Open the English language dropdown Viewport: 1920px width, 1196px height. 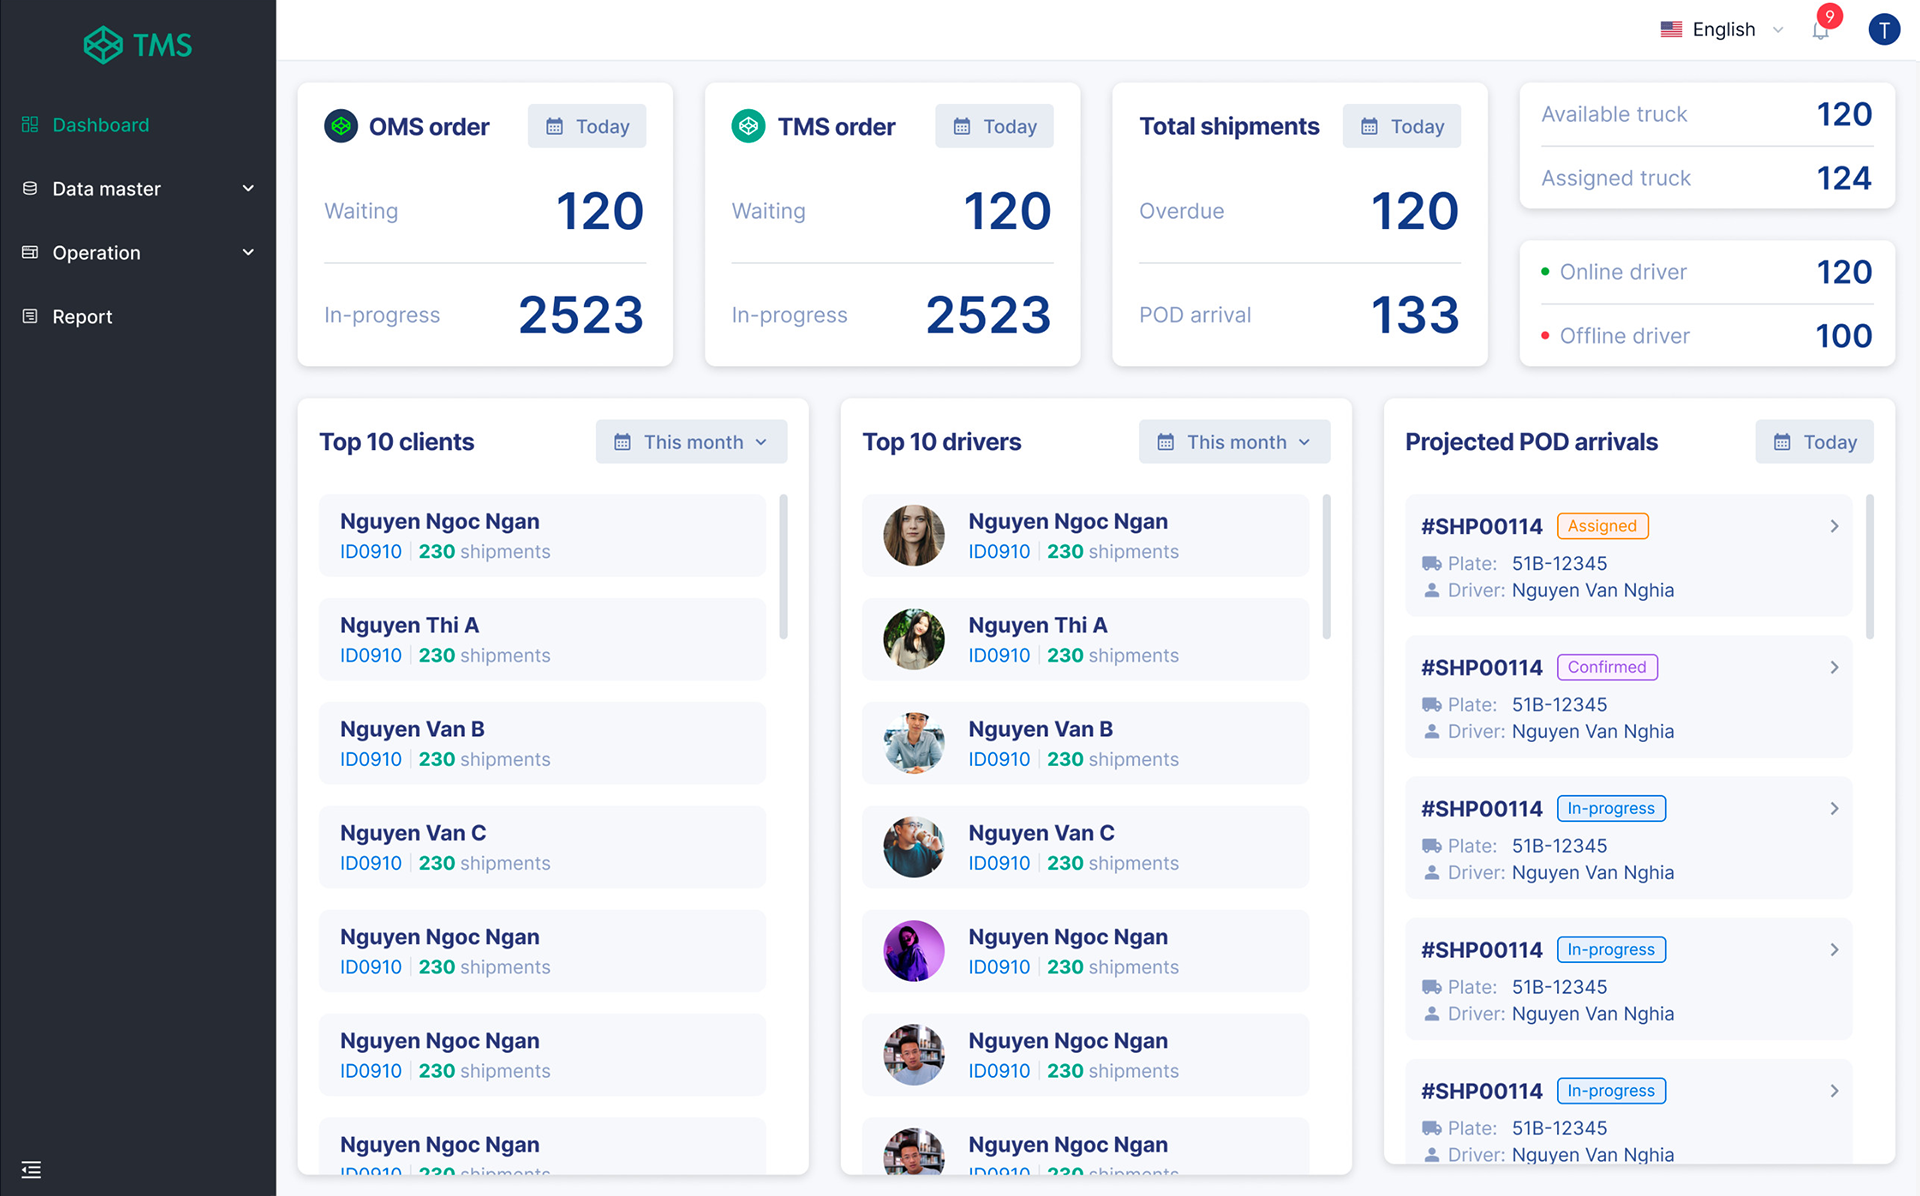point(1722,30)
